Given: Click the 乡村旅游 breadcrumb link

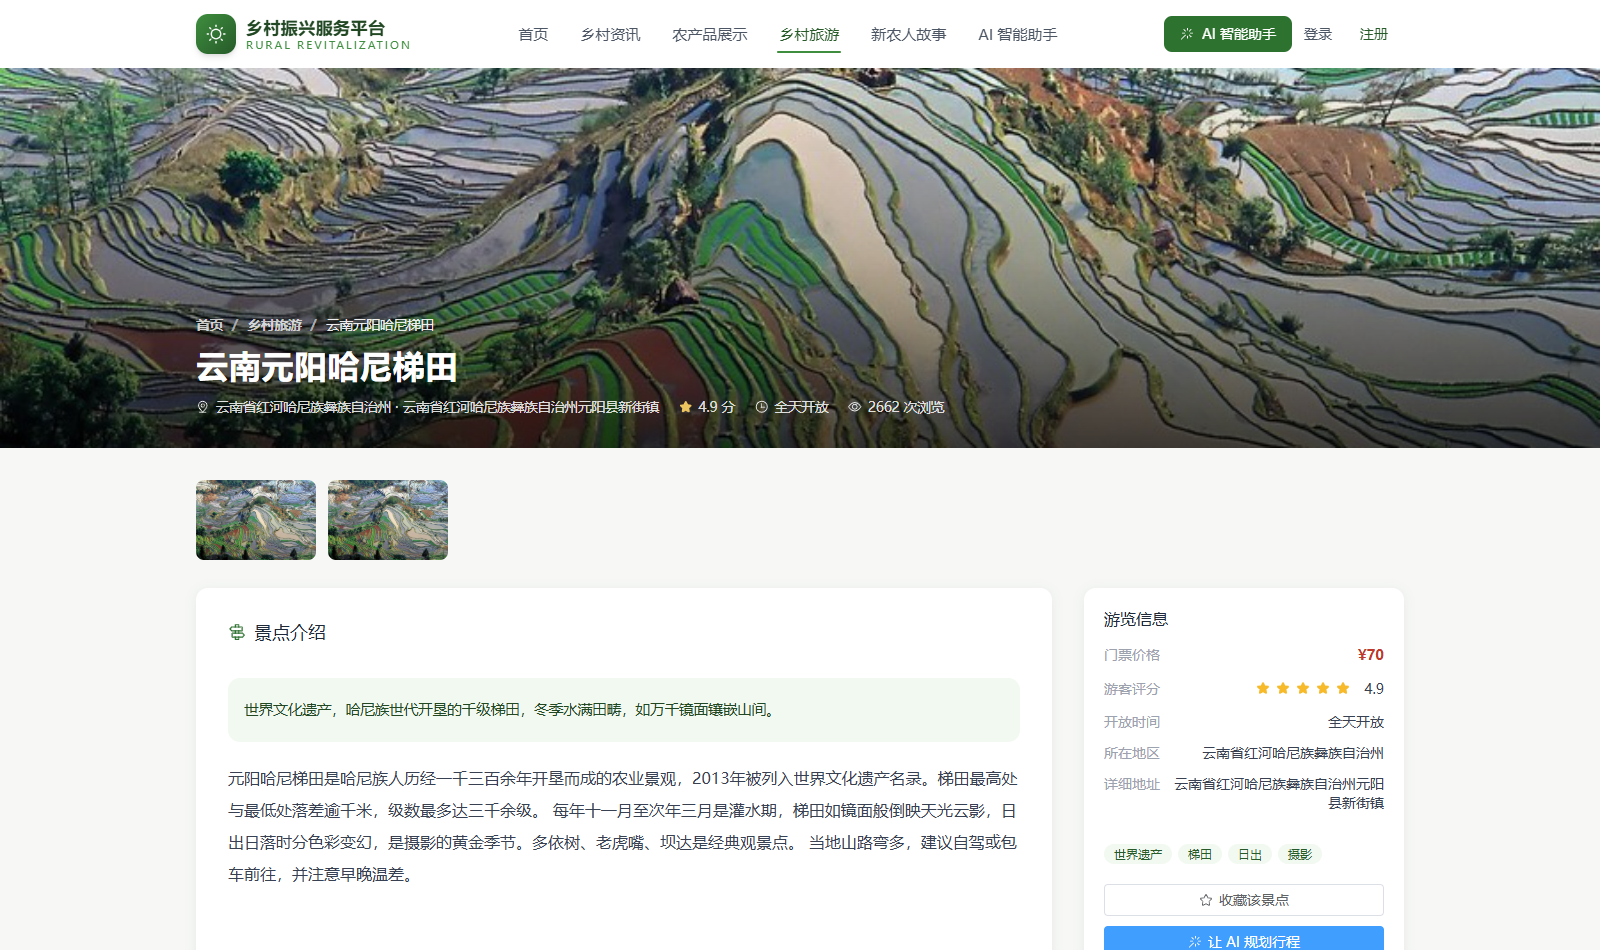Looking at the screenshot, I should [x=275, y=325].
